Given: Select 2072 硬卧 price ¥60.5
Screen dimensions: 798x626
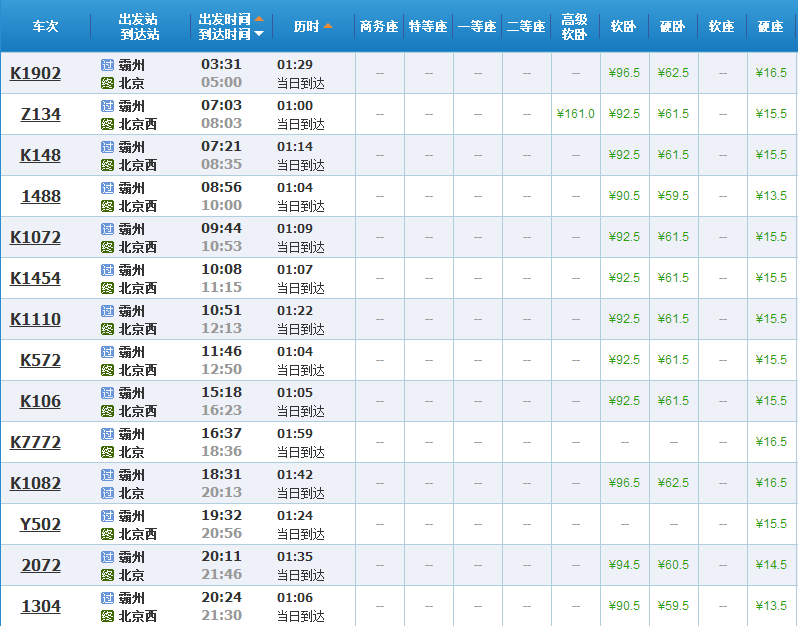Looking at the screenshot, I should (673, 565).
